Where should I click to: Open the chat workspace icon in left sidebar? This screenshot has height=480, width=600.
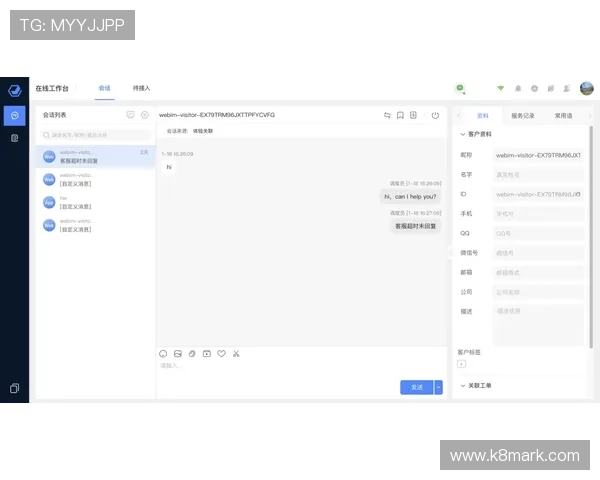click(14, 115)
